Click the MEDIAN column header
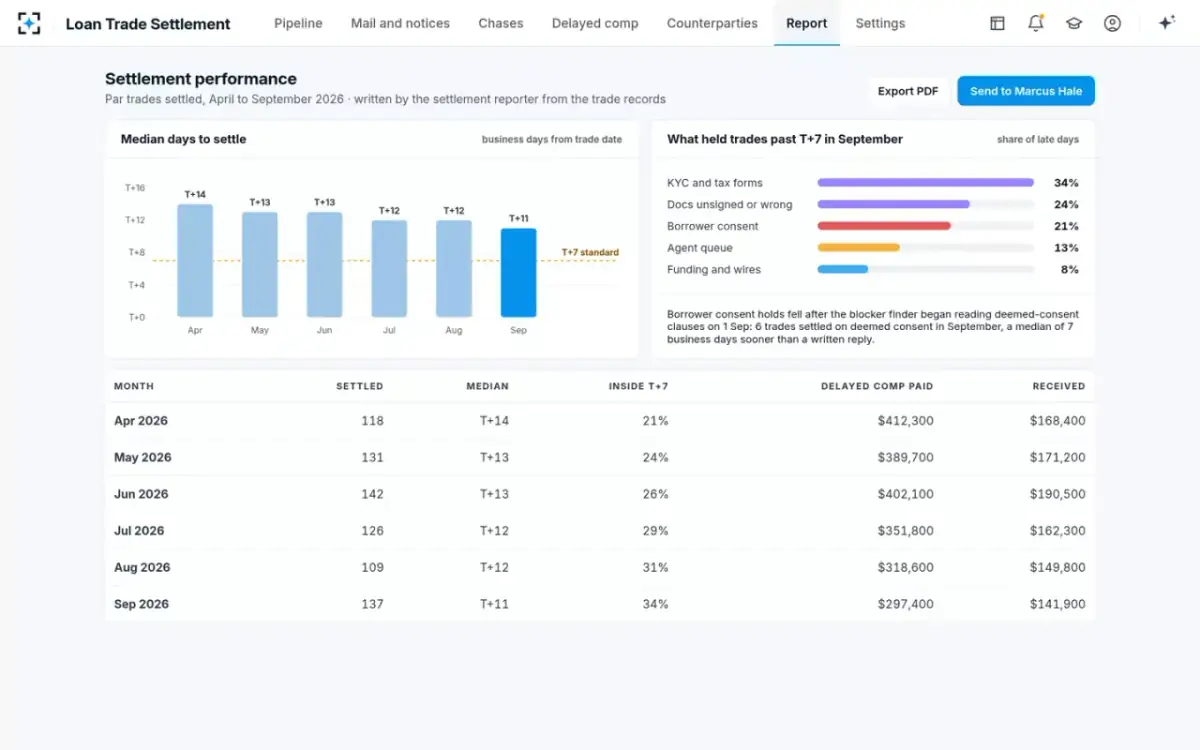 tap(488, 386)
